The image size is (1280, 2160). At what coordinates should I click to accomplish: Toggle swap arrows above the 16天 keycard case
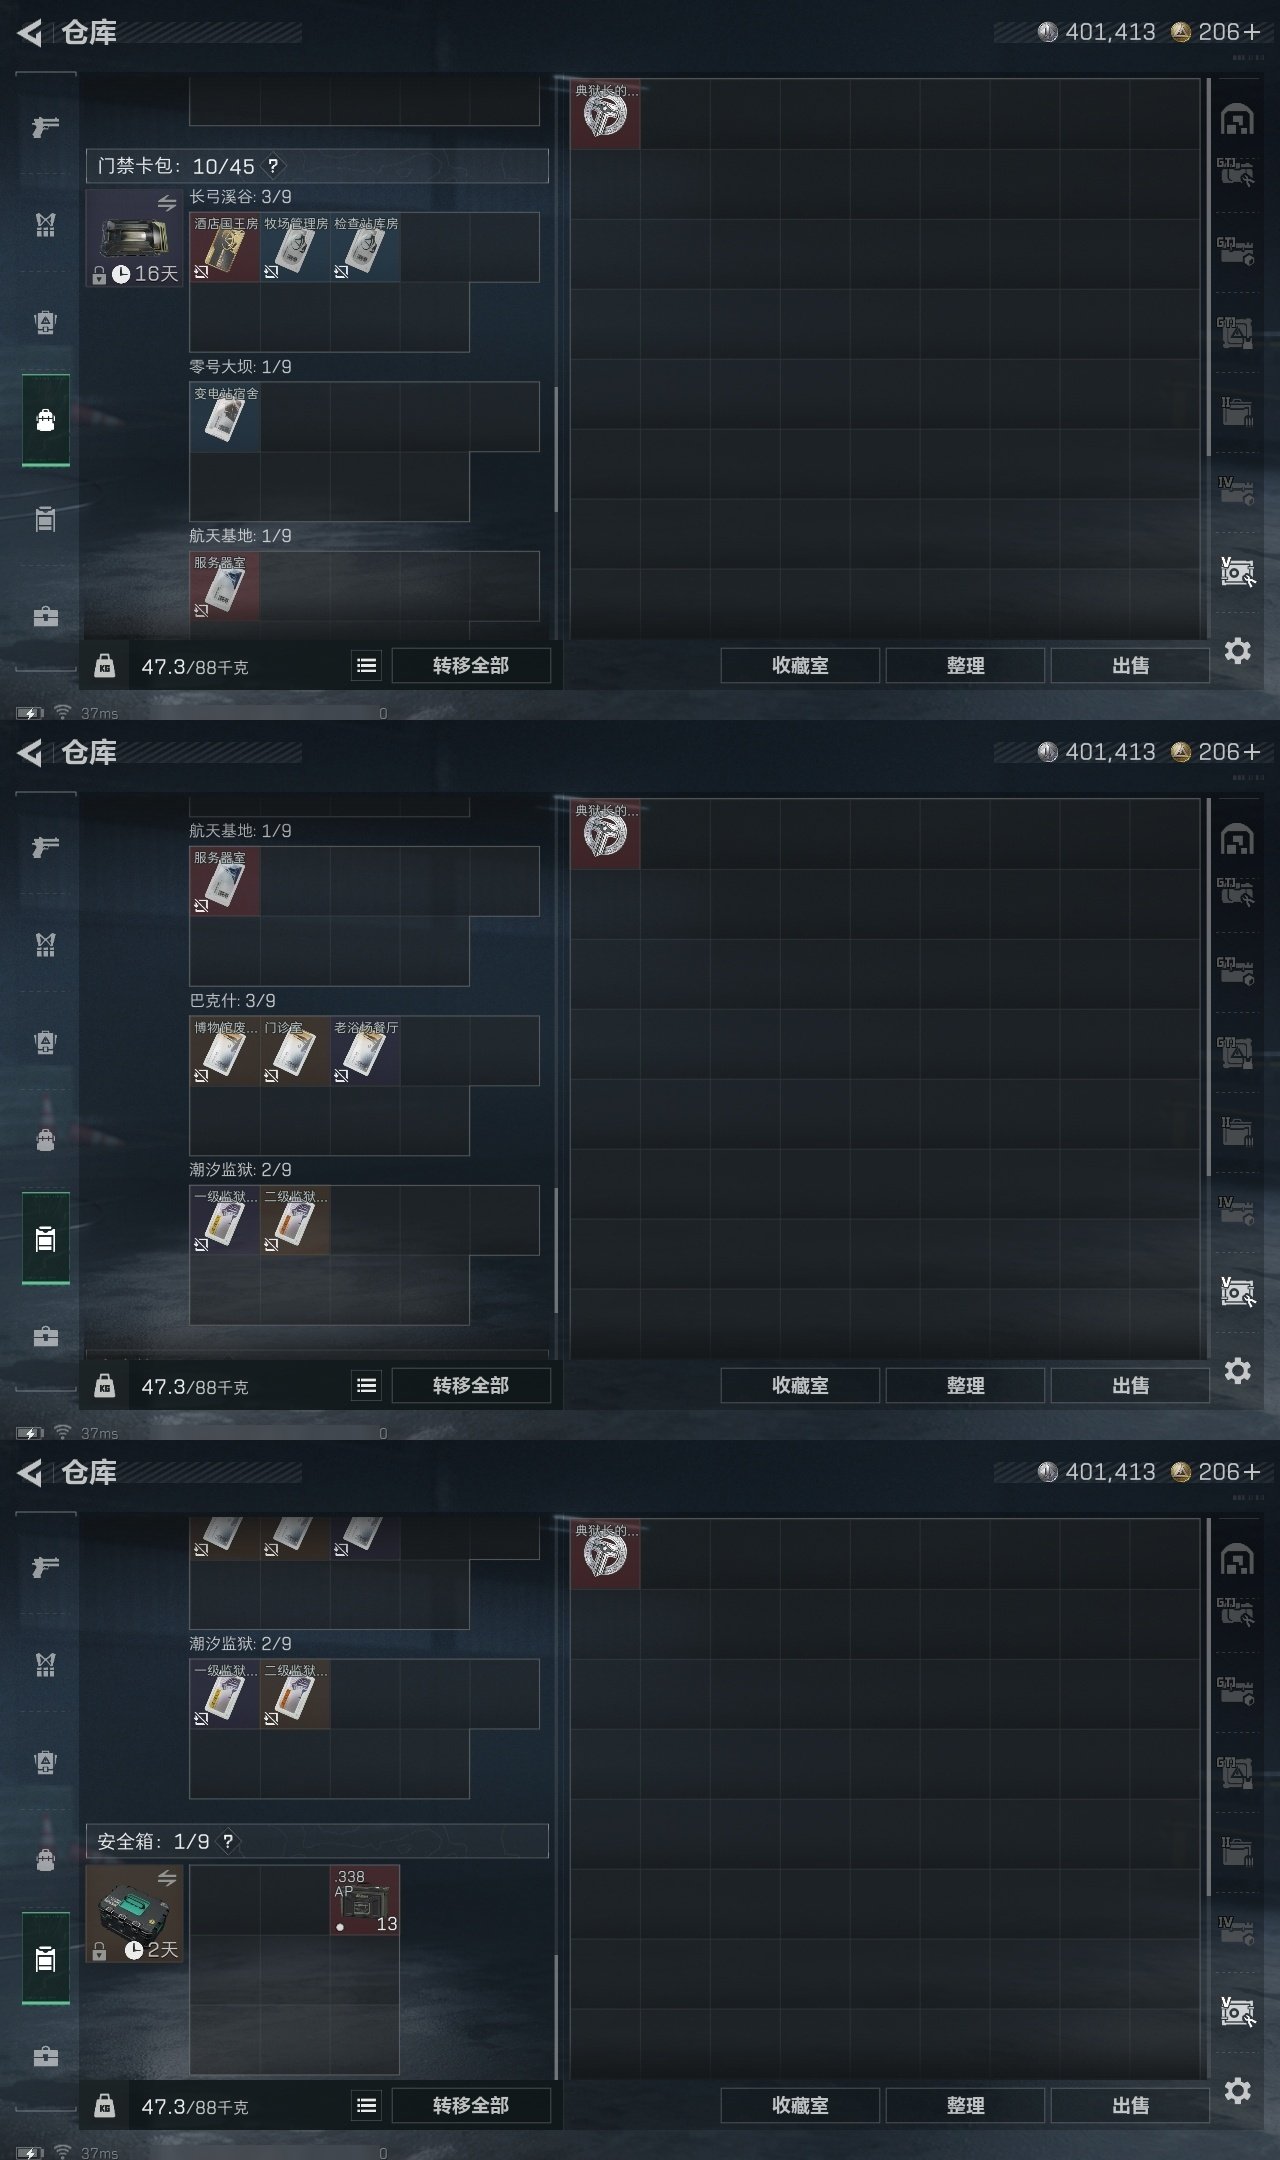167,204
